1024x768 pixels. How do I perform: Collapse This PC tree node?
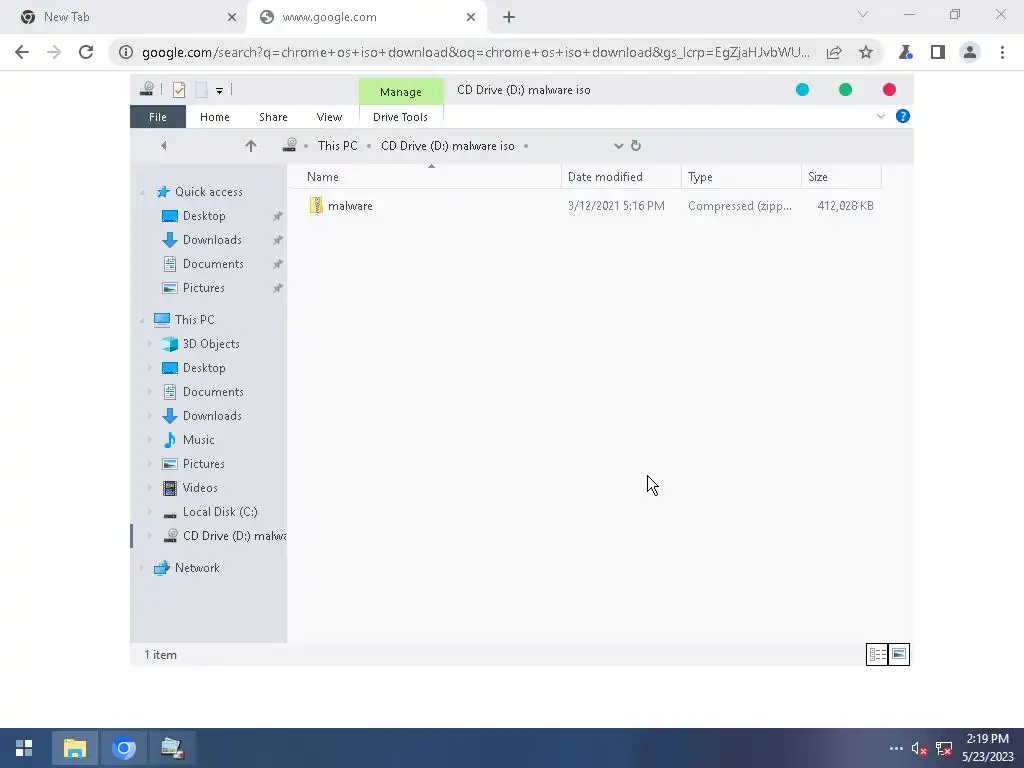142,320
